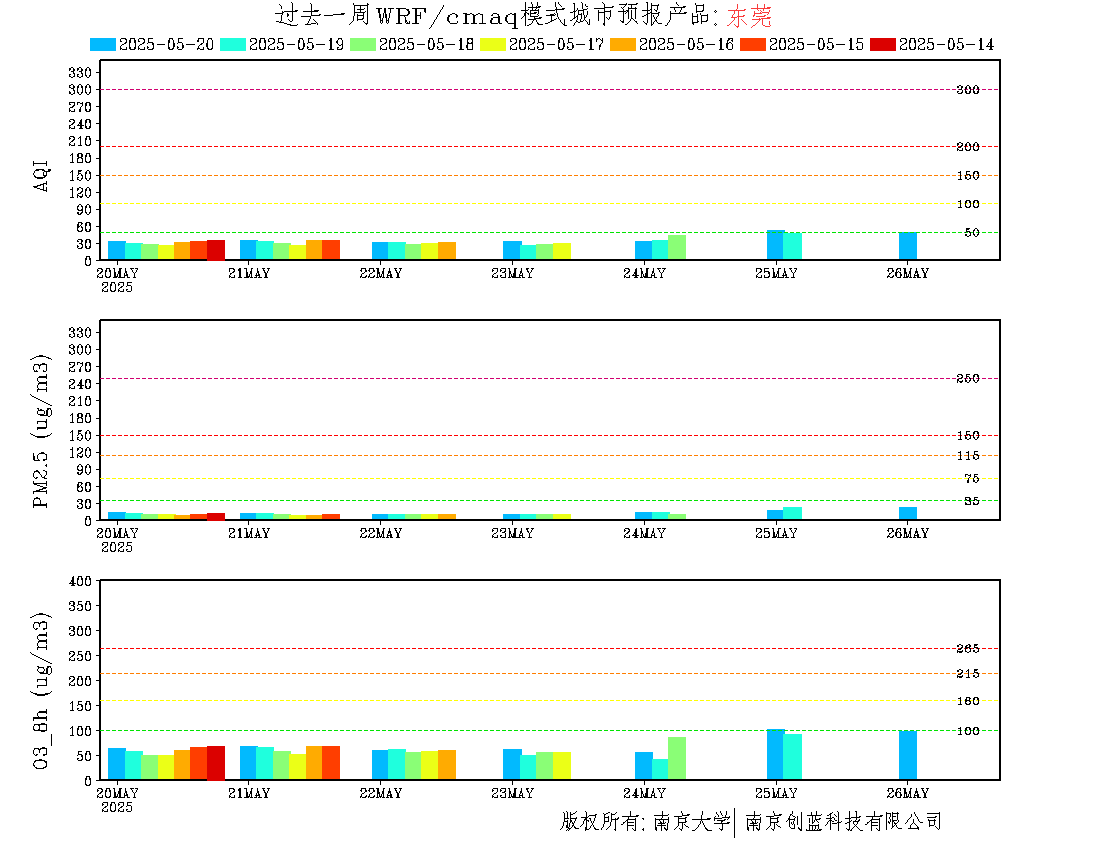
Task: Click the dark red 20MAY bar in AQI chart
Action: pyautogui.click(x=215, y=250)
